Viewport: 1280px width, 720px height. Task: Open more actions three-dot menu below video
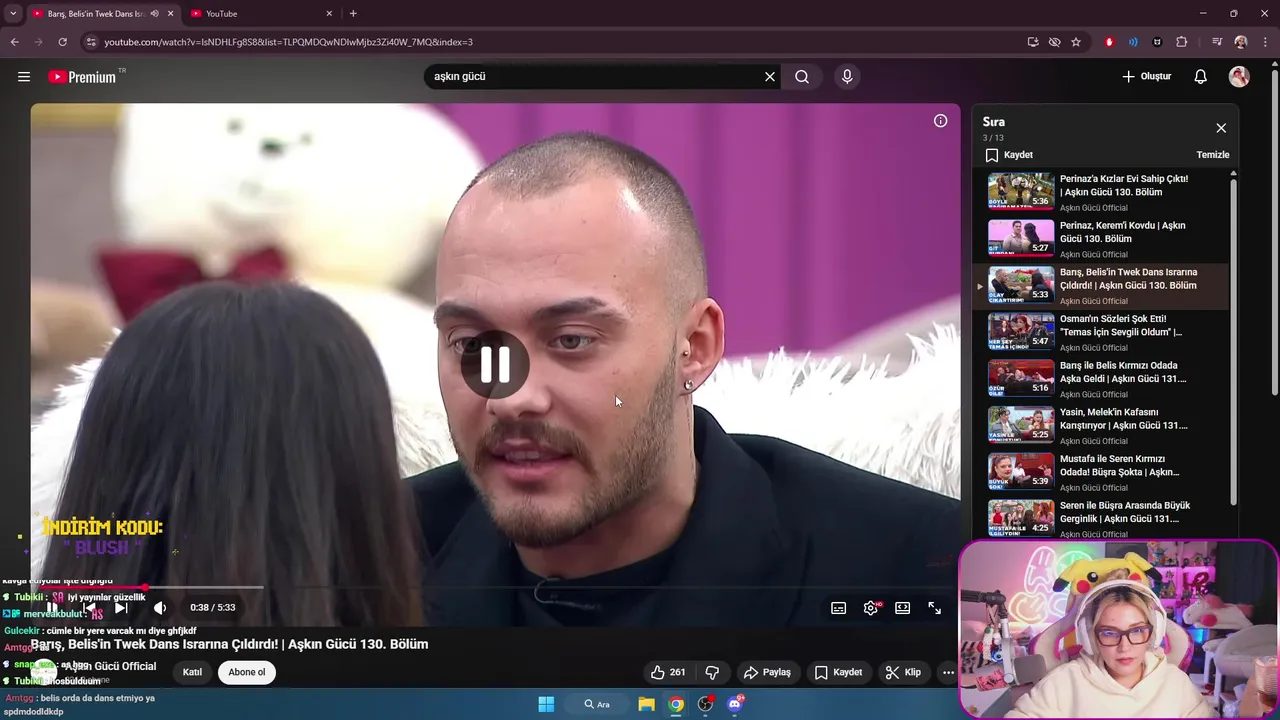(x=948, y=672)
